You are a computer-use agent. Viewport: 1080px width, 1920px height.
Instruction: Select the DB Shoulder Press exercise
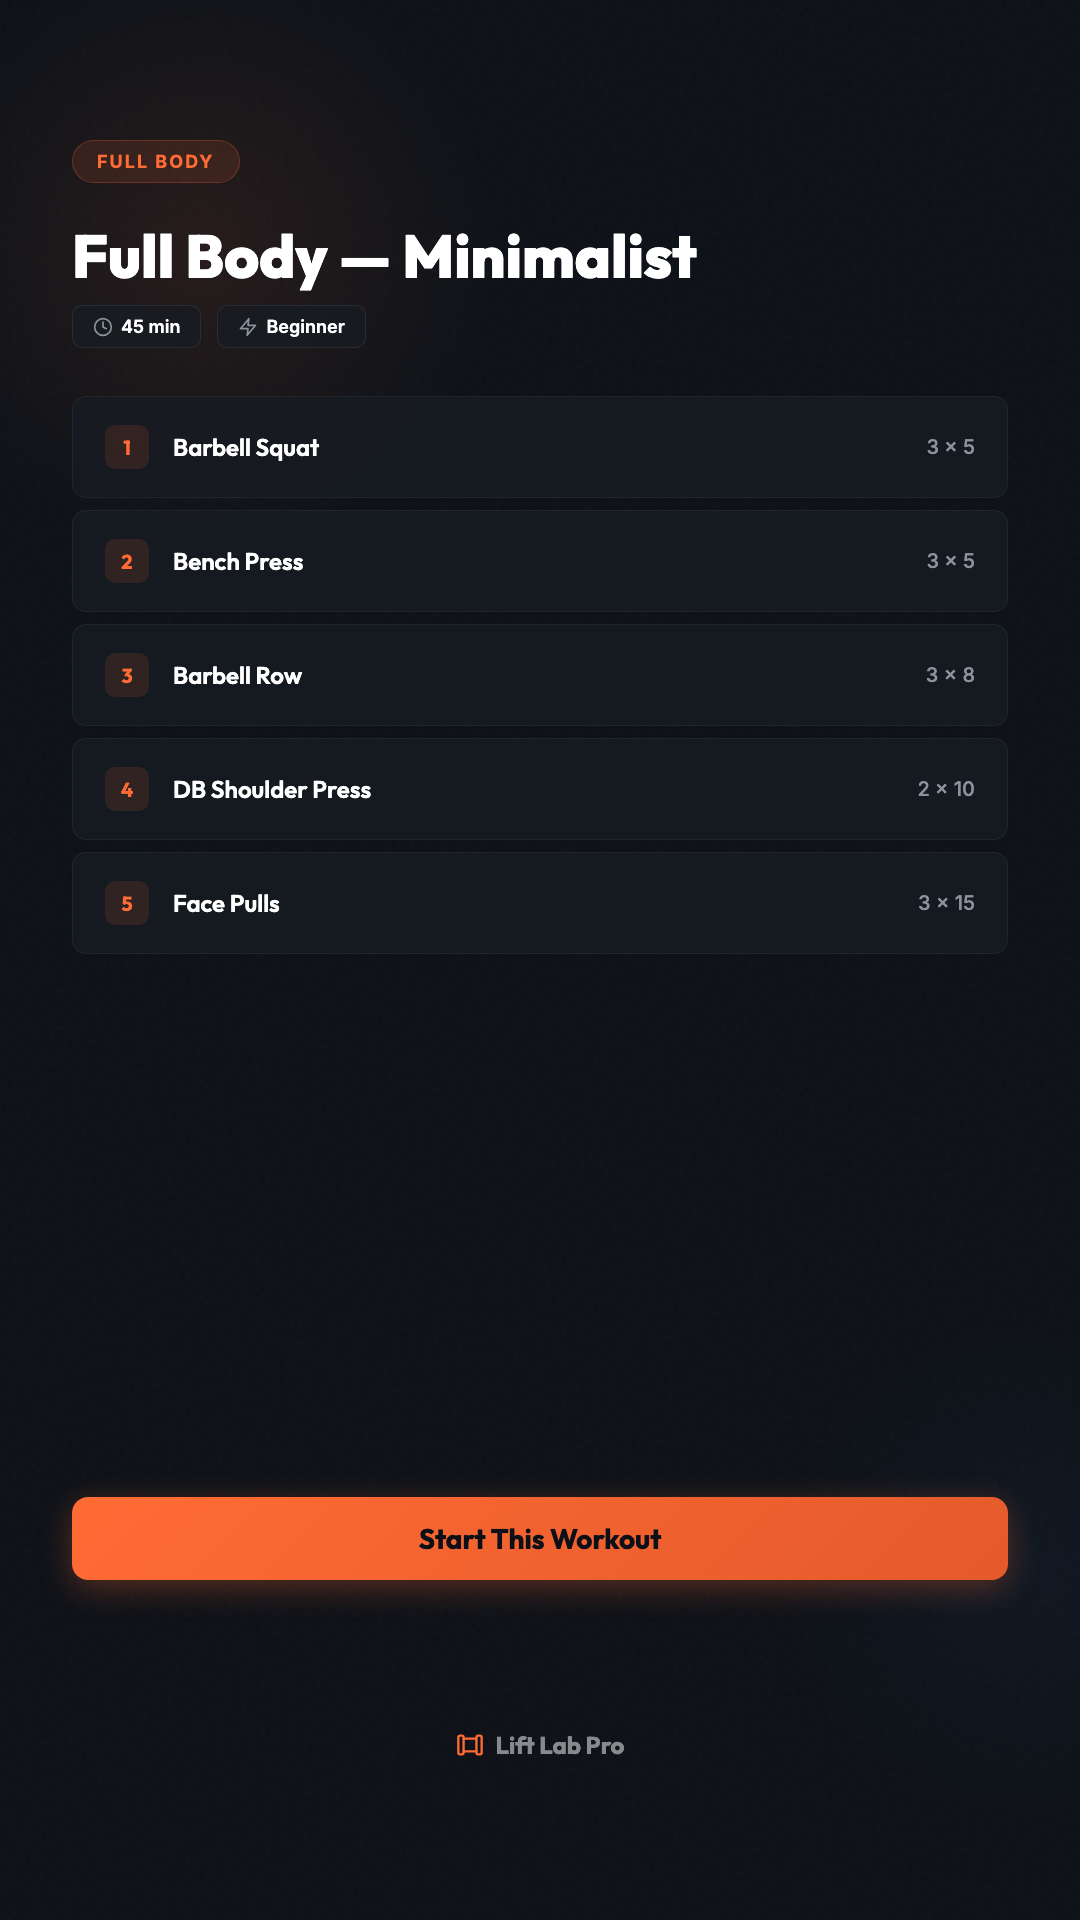pyautogui.click(x=540, y=789)
